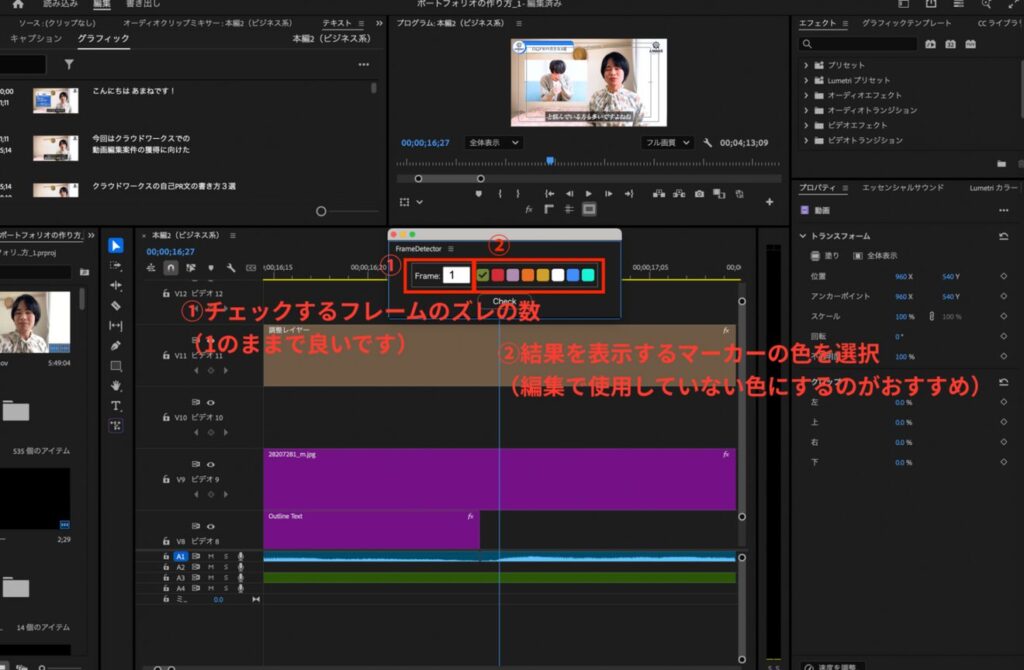Screen dimensions: 1024x670
Task: Click the Check button in FrameDetector
Action: [504, 301]
